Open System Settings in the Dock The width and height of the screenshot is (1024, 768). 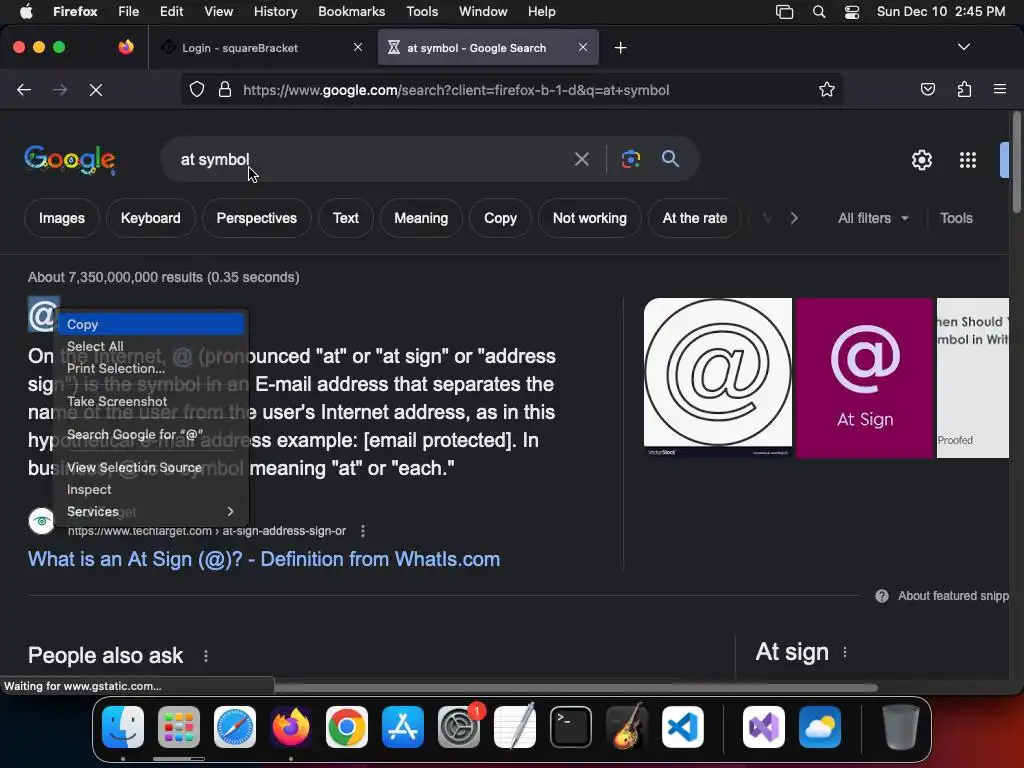pos(459,727)
